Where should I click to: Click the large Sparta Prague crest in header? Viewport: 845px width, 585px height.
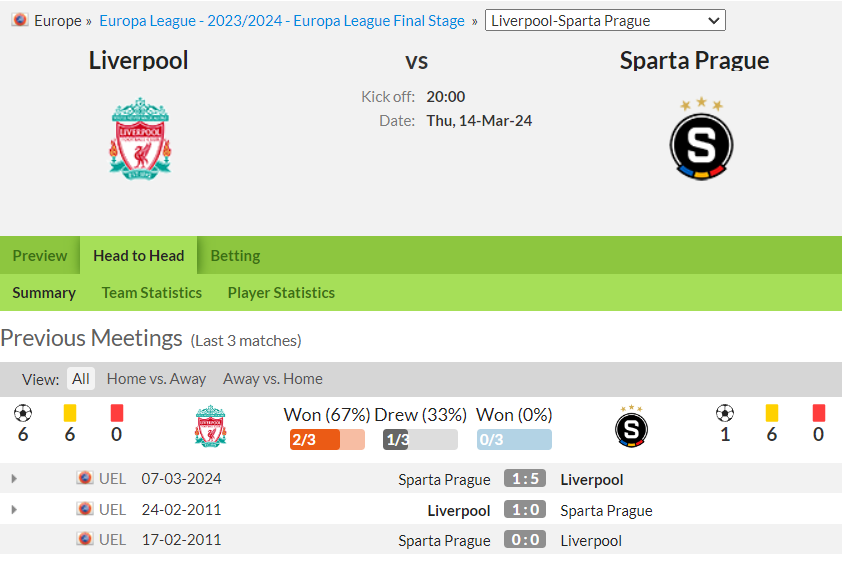click(x=701, y=138)
